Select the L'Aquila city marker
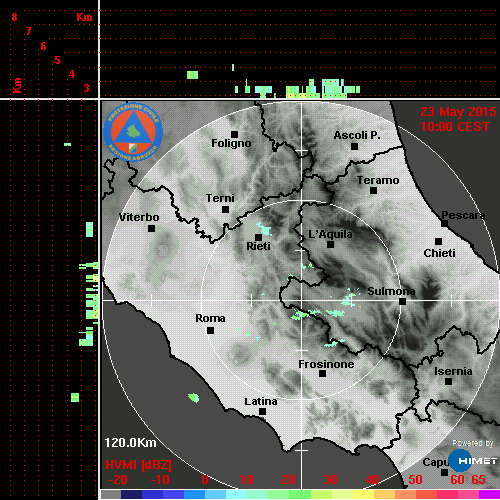The image size is (500, 500). [x=330, y=244]
